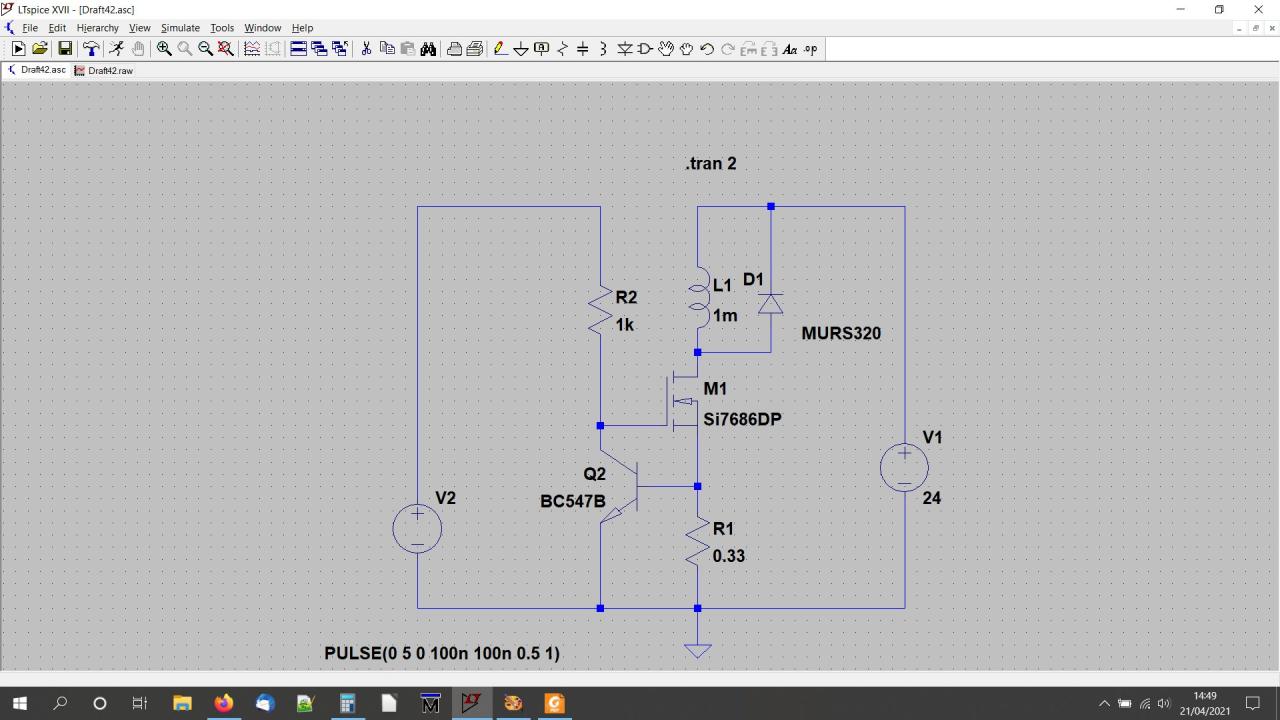Viewport: 1280px width, 720px height.
Task: Open a file with the folder icon
Action: (x=40, y=49)
